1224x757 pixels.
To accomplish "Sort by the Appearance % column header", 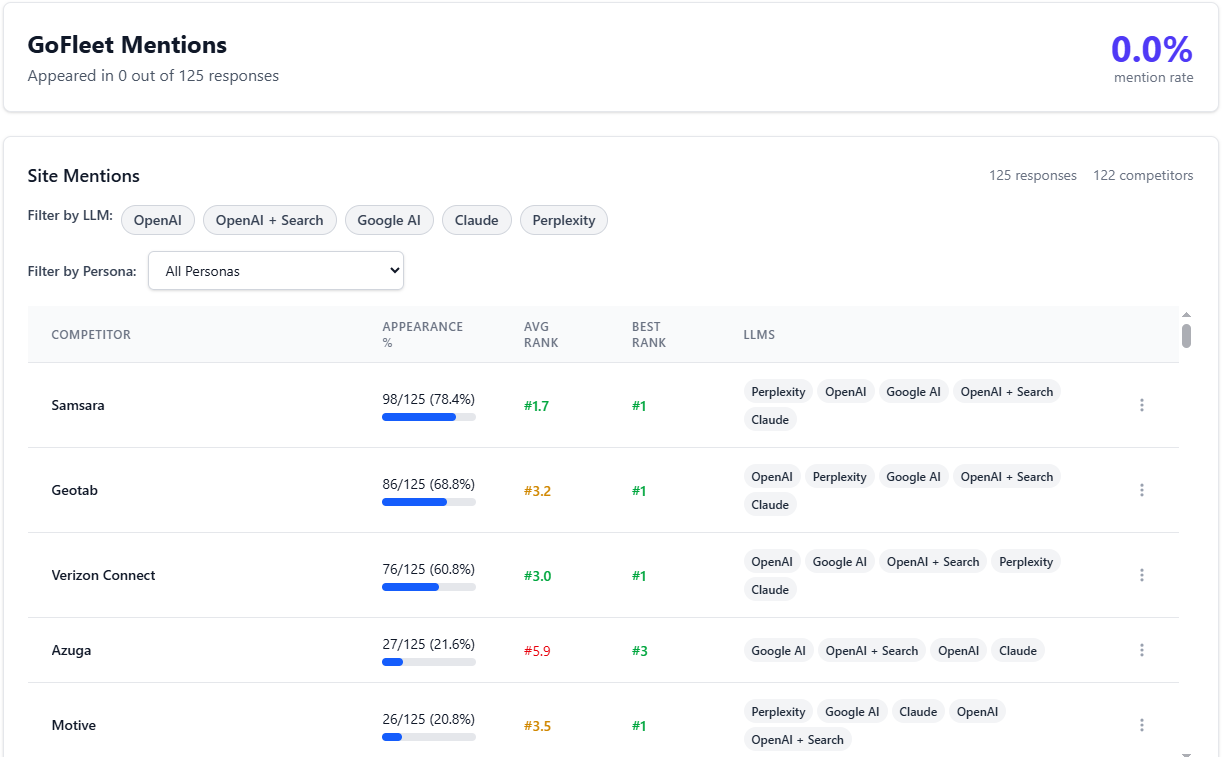I will [x=422, y=335].
